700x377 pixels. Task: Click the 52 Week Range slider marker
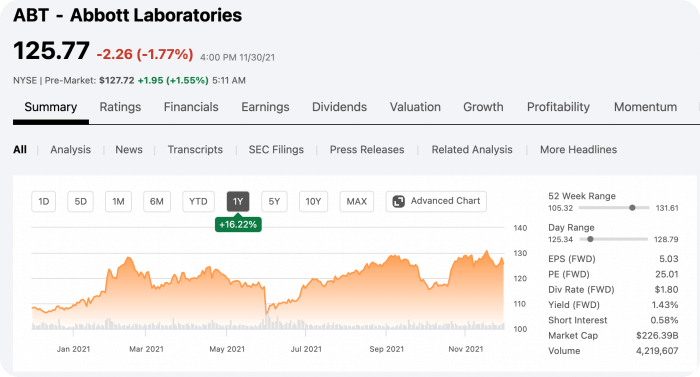click(x=632, y=208)
